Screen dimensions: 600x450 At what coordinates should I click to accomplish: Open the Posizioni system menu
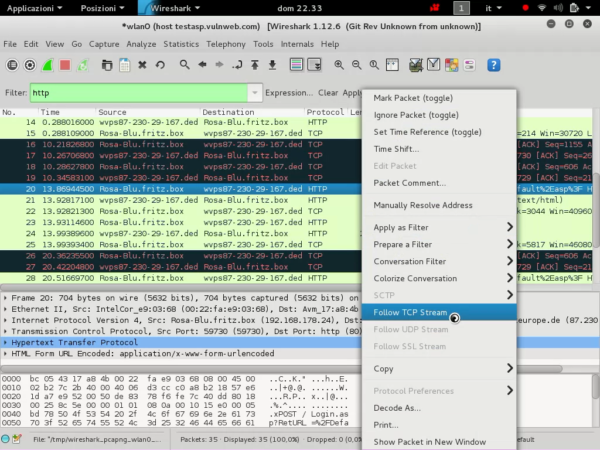[x=102, y=8]
